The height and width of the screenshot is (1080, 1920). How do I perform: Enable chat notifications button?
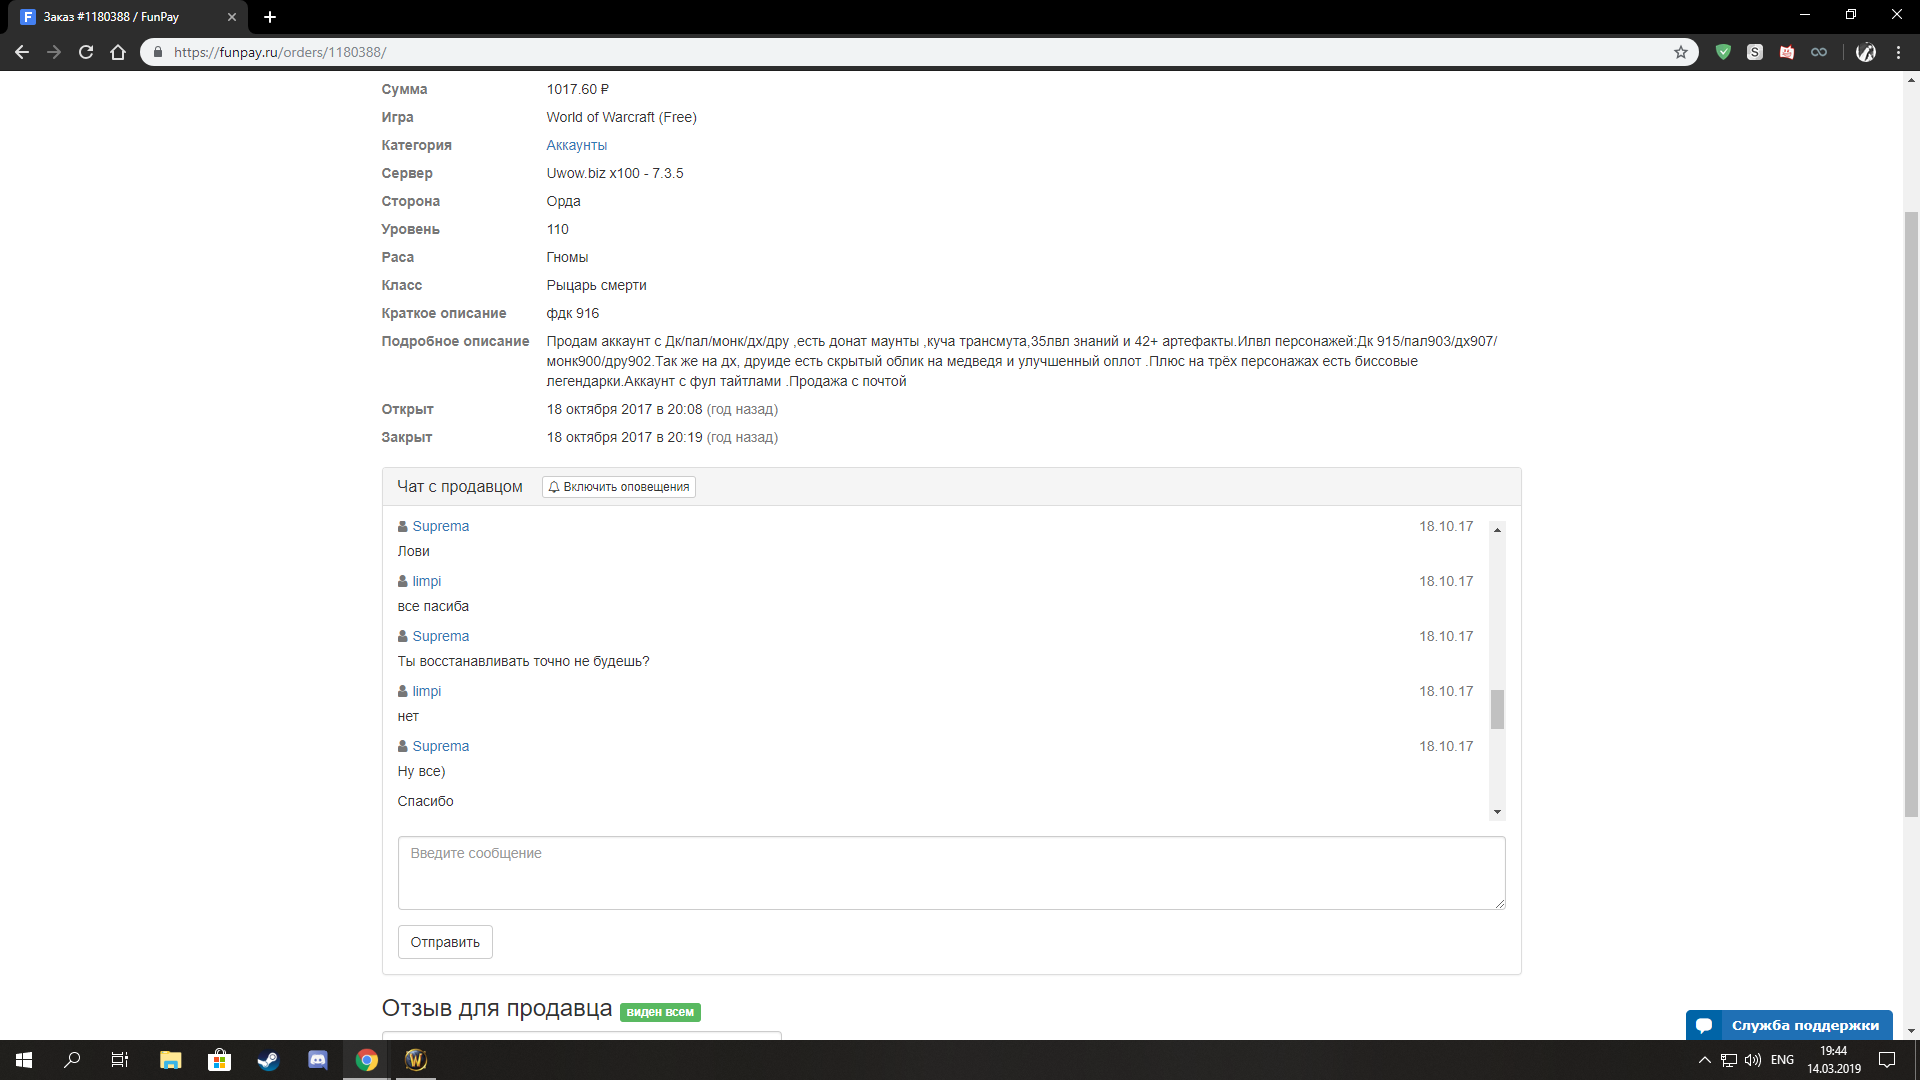tap(619, 487)
